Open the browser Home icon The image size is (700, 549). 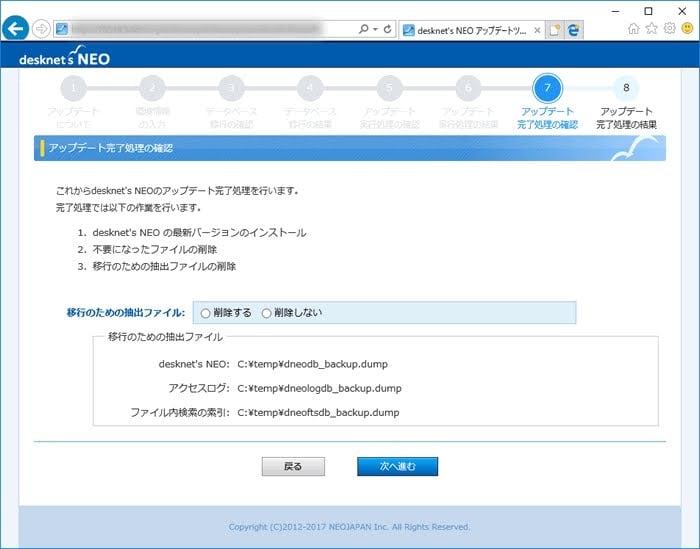[633, 29]
